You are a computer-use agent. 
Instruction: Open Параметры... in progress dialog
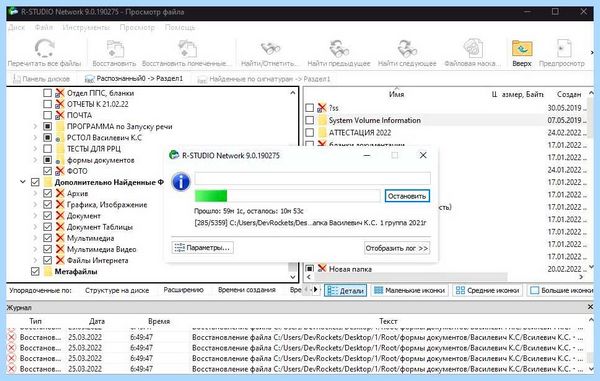coord(202,247)
